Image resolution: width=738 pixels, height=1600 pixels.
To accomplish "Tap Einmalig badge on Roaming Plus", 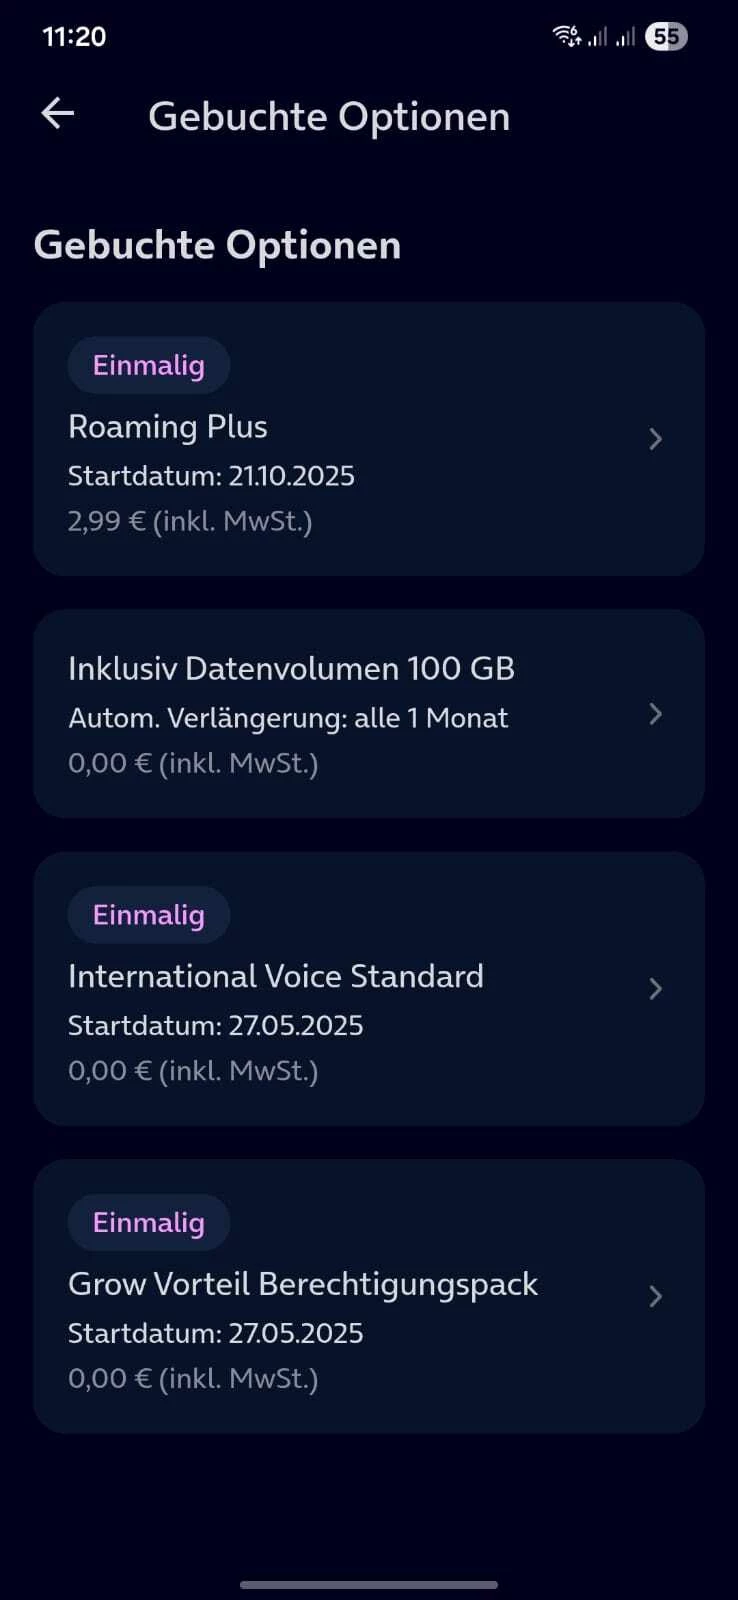I will 149,365.
